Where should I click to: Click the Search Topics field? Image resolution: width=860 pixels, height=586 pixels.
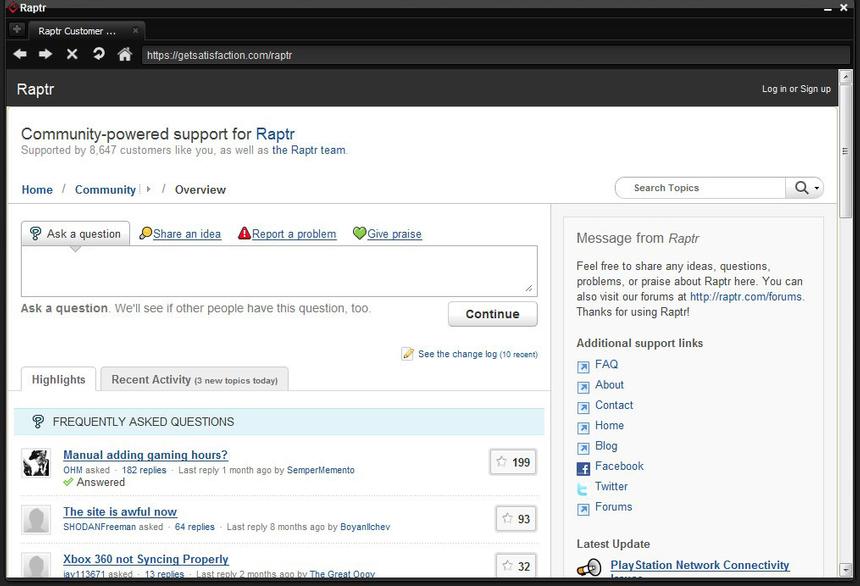point(700,188)
